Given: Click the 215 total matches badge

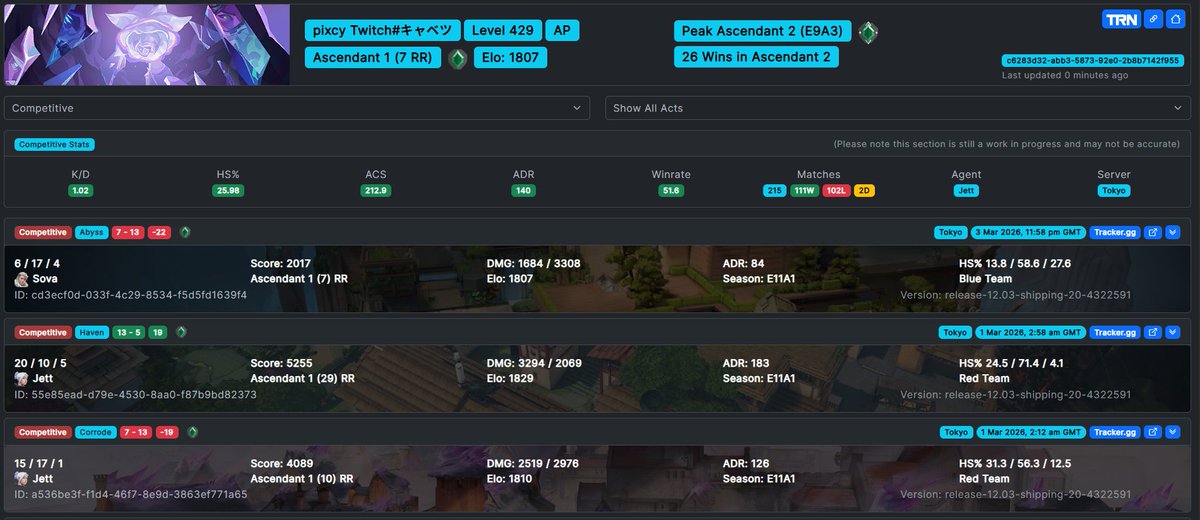Looking at the screenshot, I should pos(775,190).
